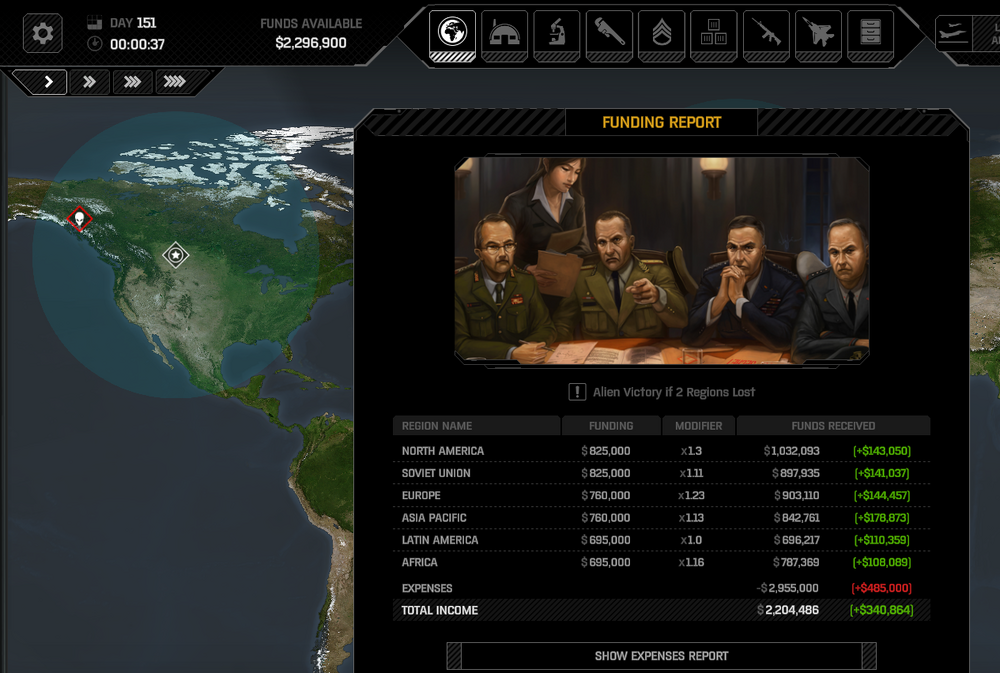
Task: Click Asia Pacific's $842,761 funds received
Action: point(797,518)
